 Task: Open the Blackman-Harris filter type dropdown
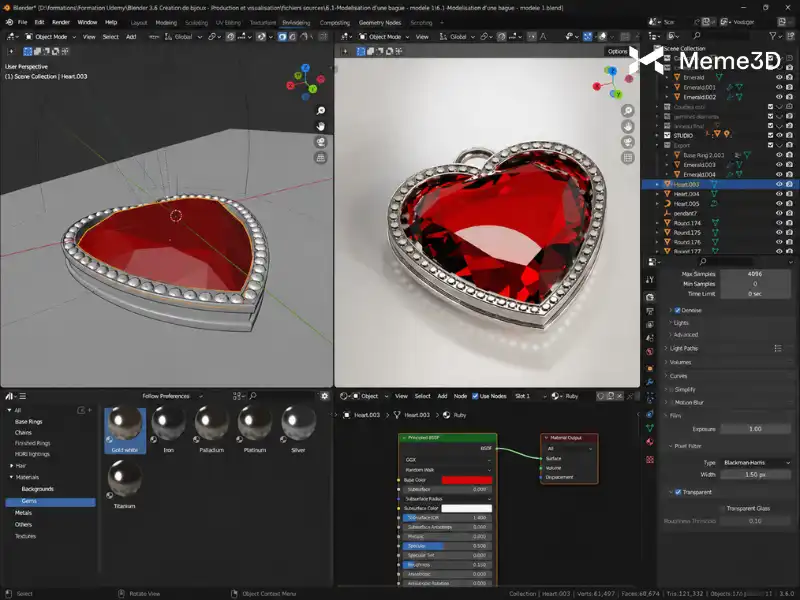click(756, 463)
